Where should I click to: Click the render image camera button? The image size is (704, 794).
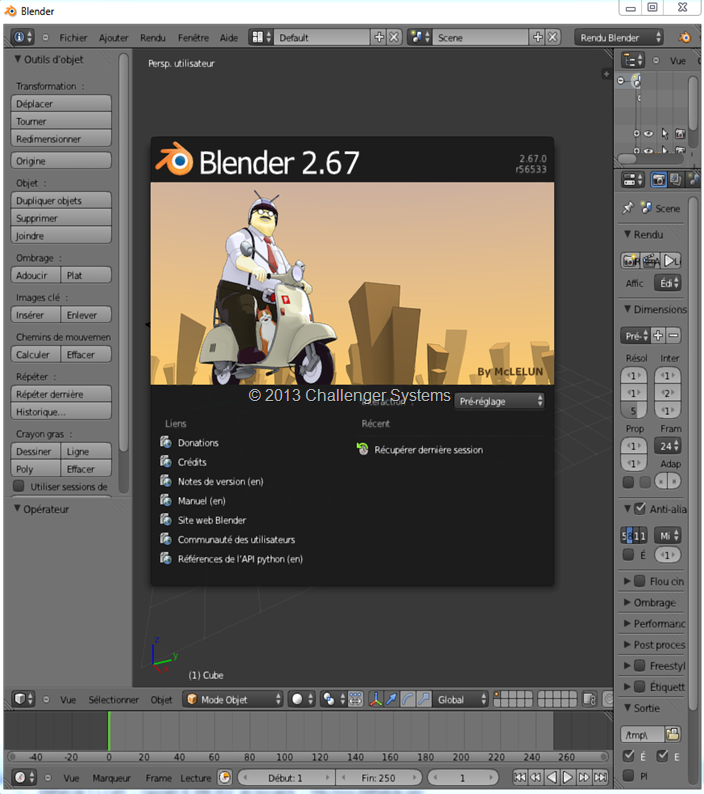tap(631, 261)
